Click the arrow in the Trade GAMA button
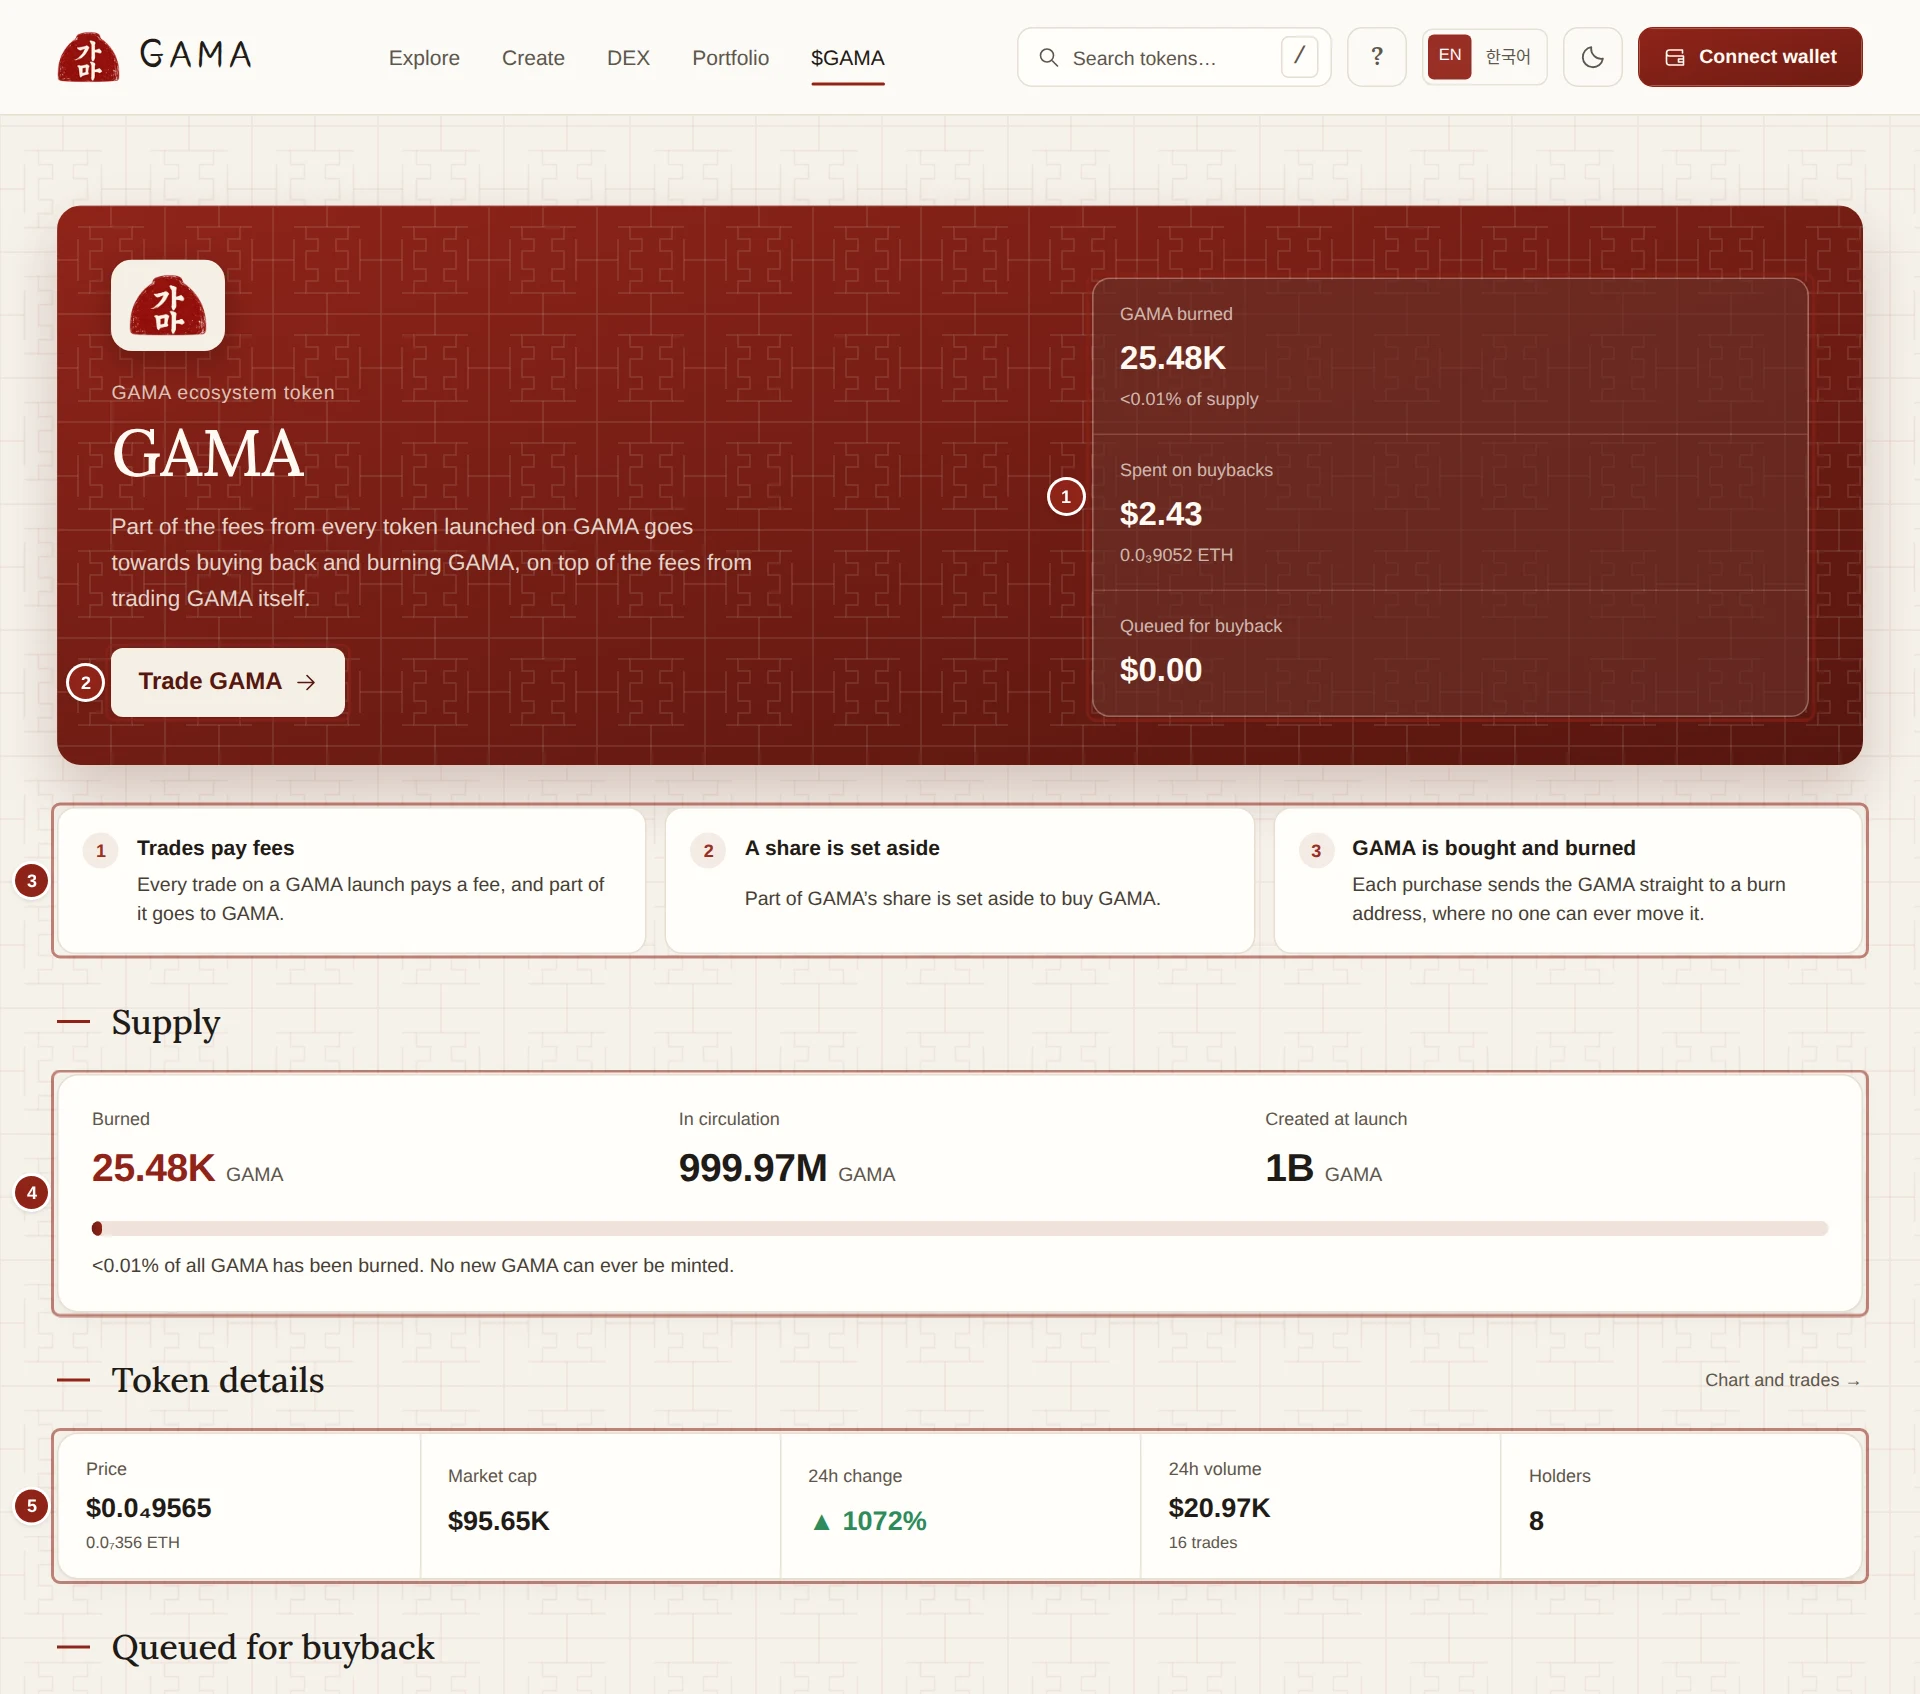The width and height of the screenshot is (1920, 1694). 306,682
